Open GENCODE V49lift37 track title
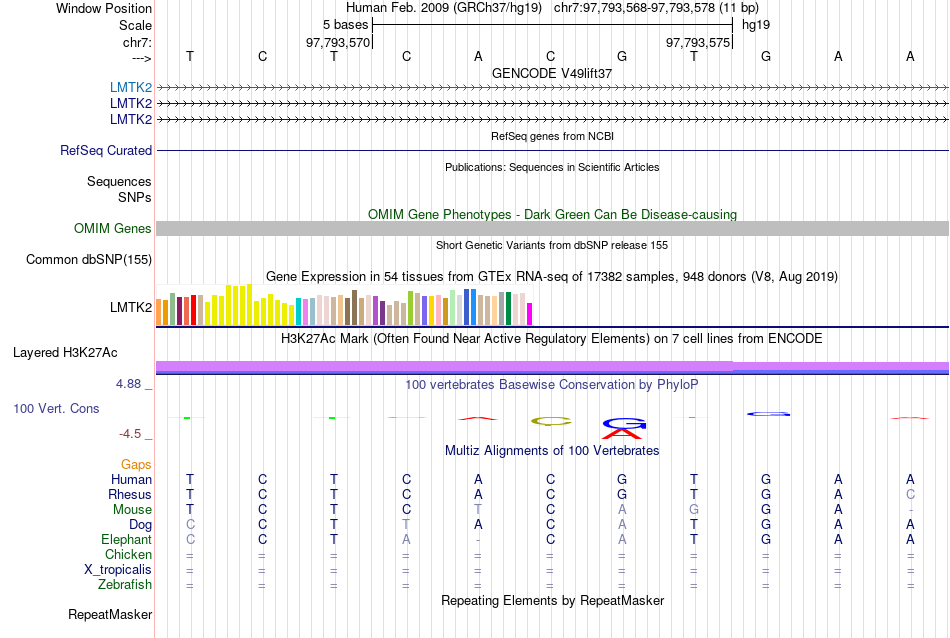 552,73
